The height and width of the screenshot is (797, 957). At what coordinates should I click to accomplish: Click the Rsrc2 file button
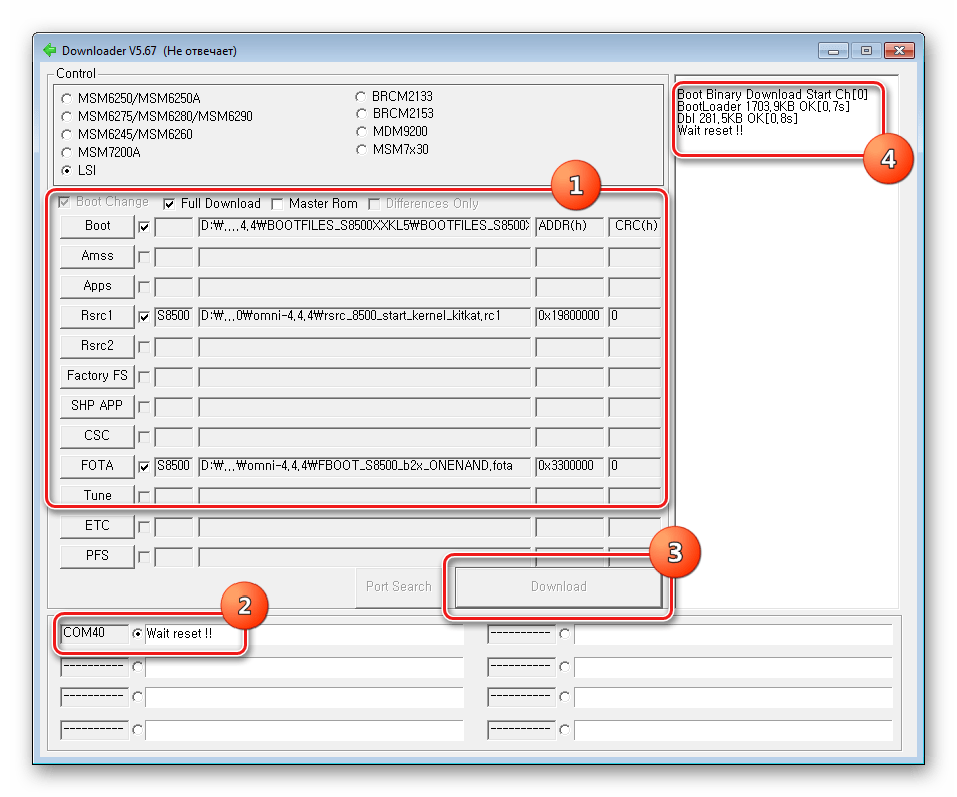[x=97, y=345]
